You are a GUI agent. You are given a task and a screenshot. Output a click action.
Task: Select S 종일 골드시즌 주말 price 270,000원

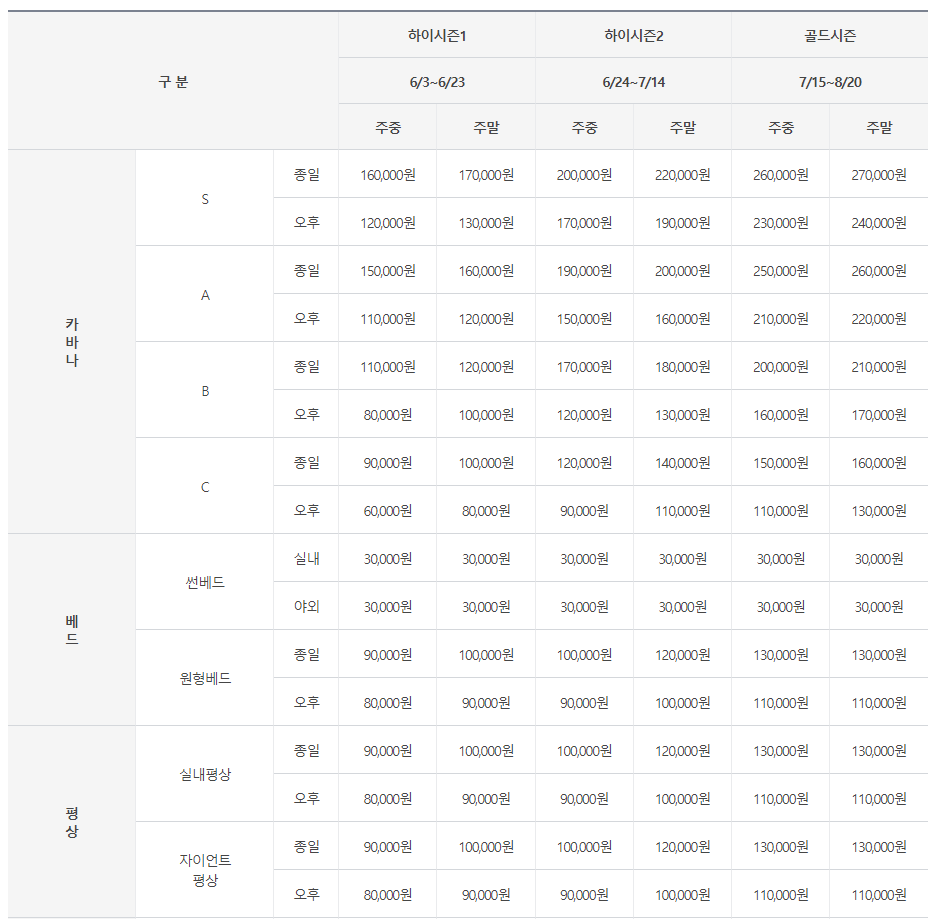tap(879, 175)
